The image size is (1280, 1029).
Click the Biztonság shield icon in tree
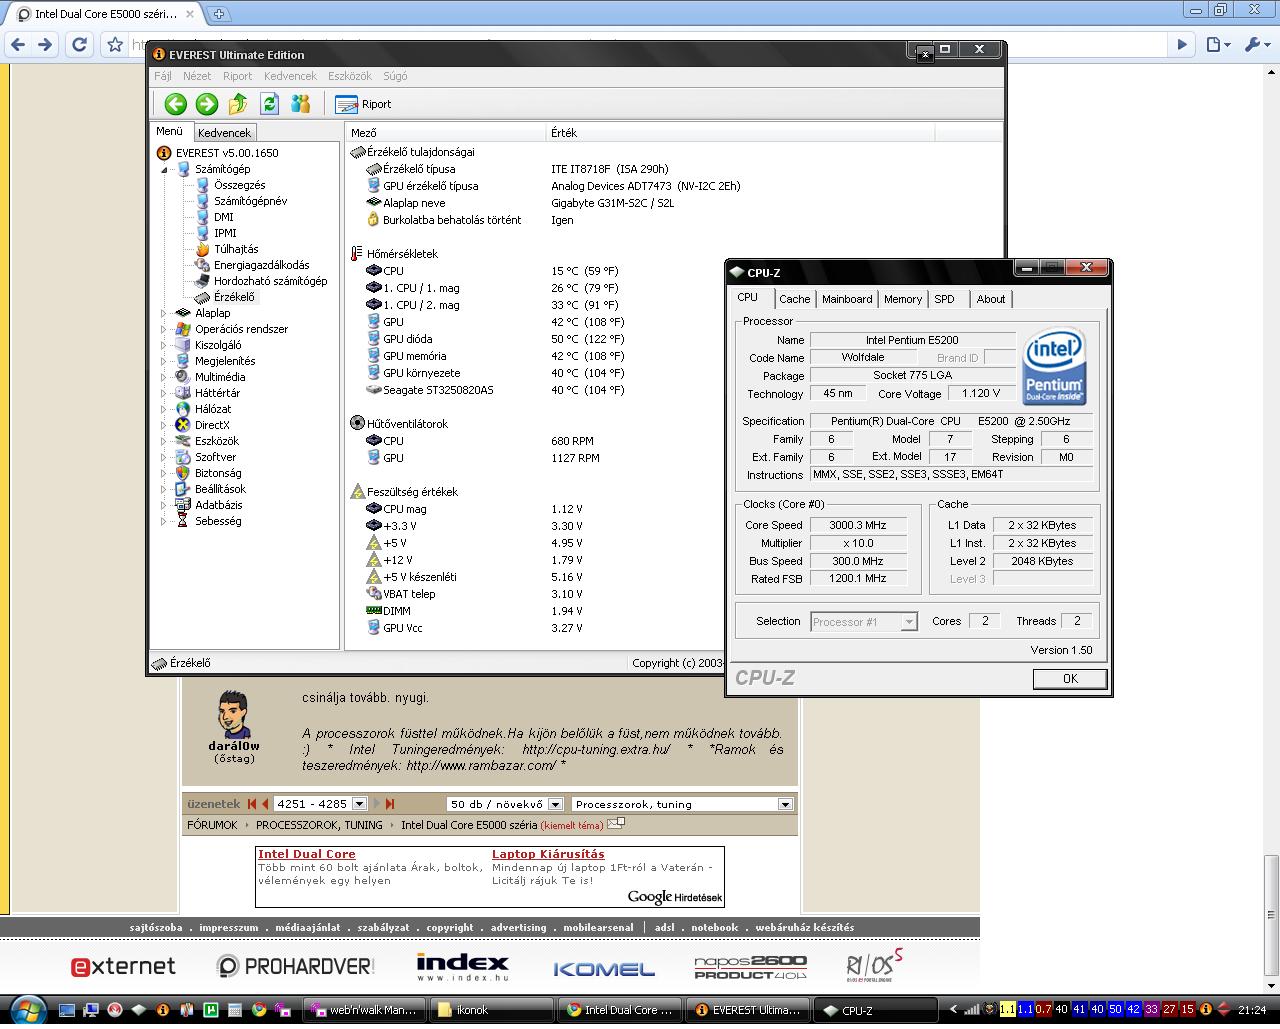coord(183,473)
